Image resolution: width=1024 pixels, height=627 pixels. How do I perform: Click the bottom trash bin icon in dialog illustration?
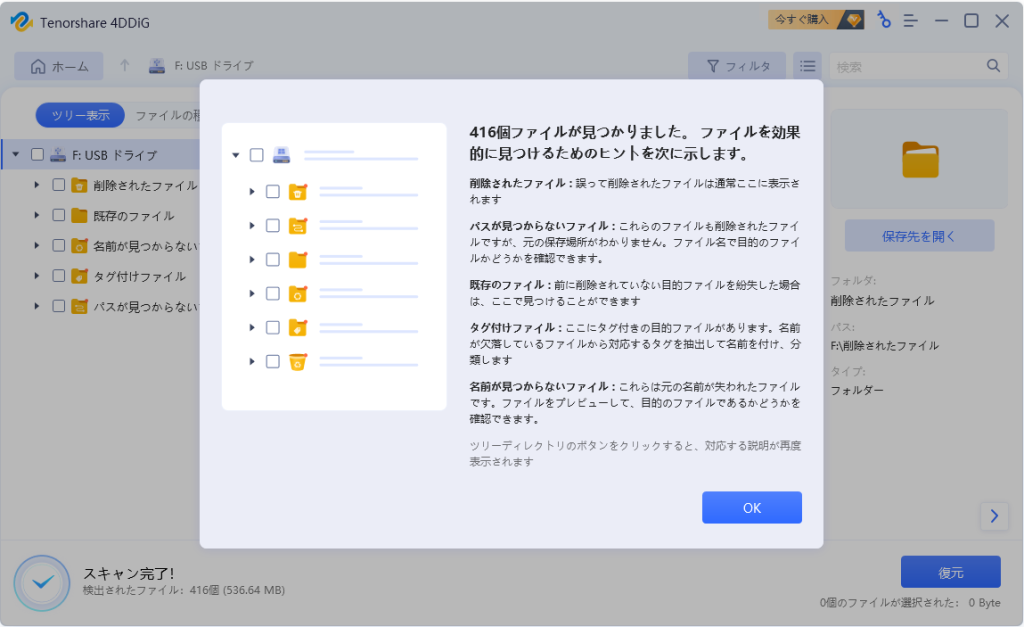(298, 361)
